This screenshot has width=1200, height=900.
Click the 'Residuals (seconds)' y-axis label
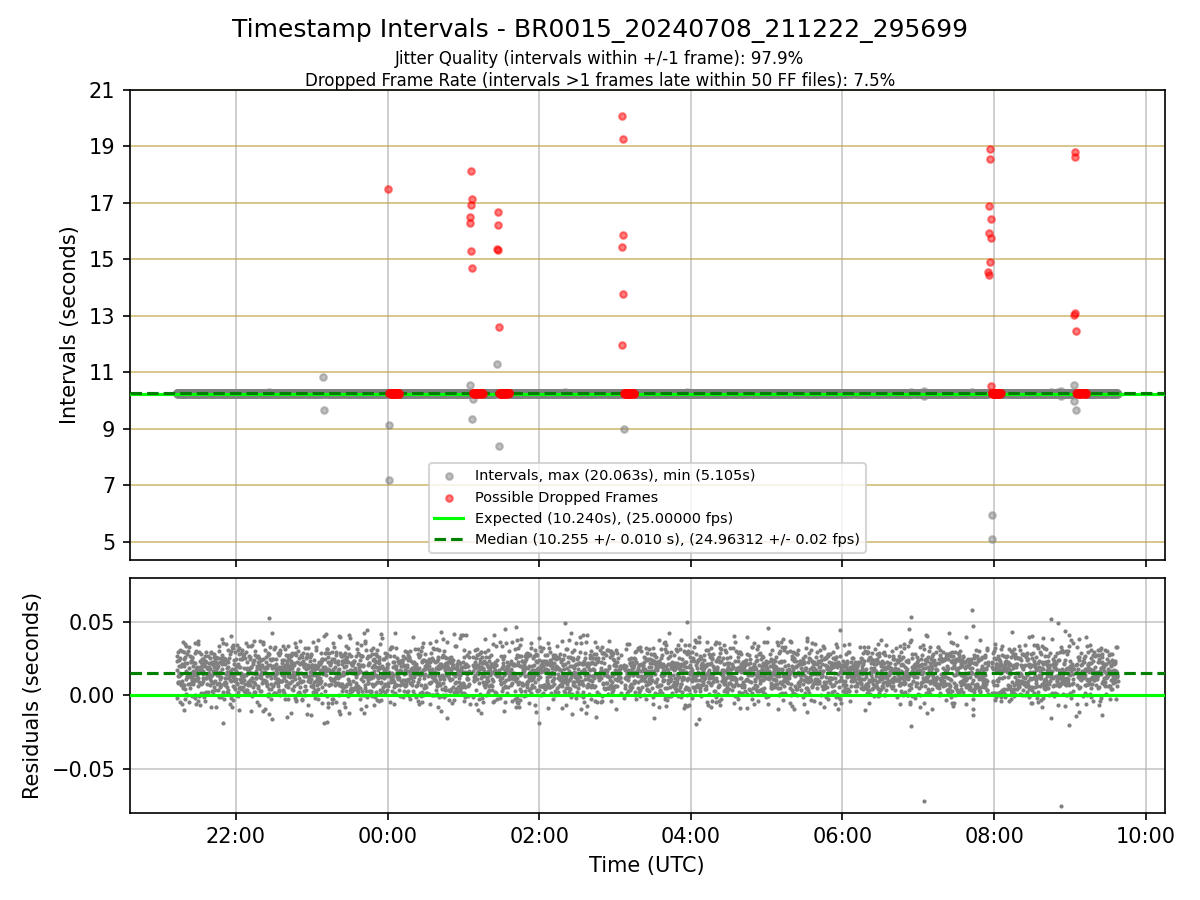point(32,696)
